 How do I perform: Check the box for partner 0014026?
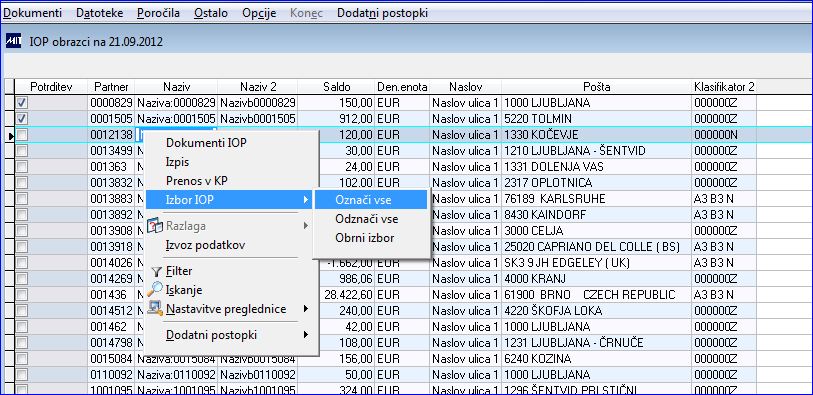pos(21,263)
